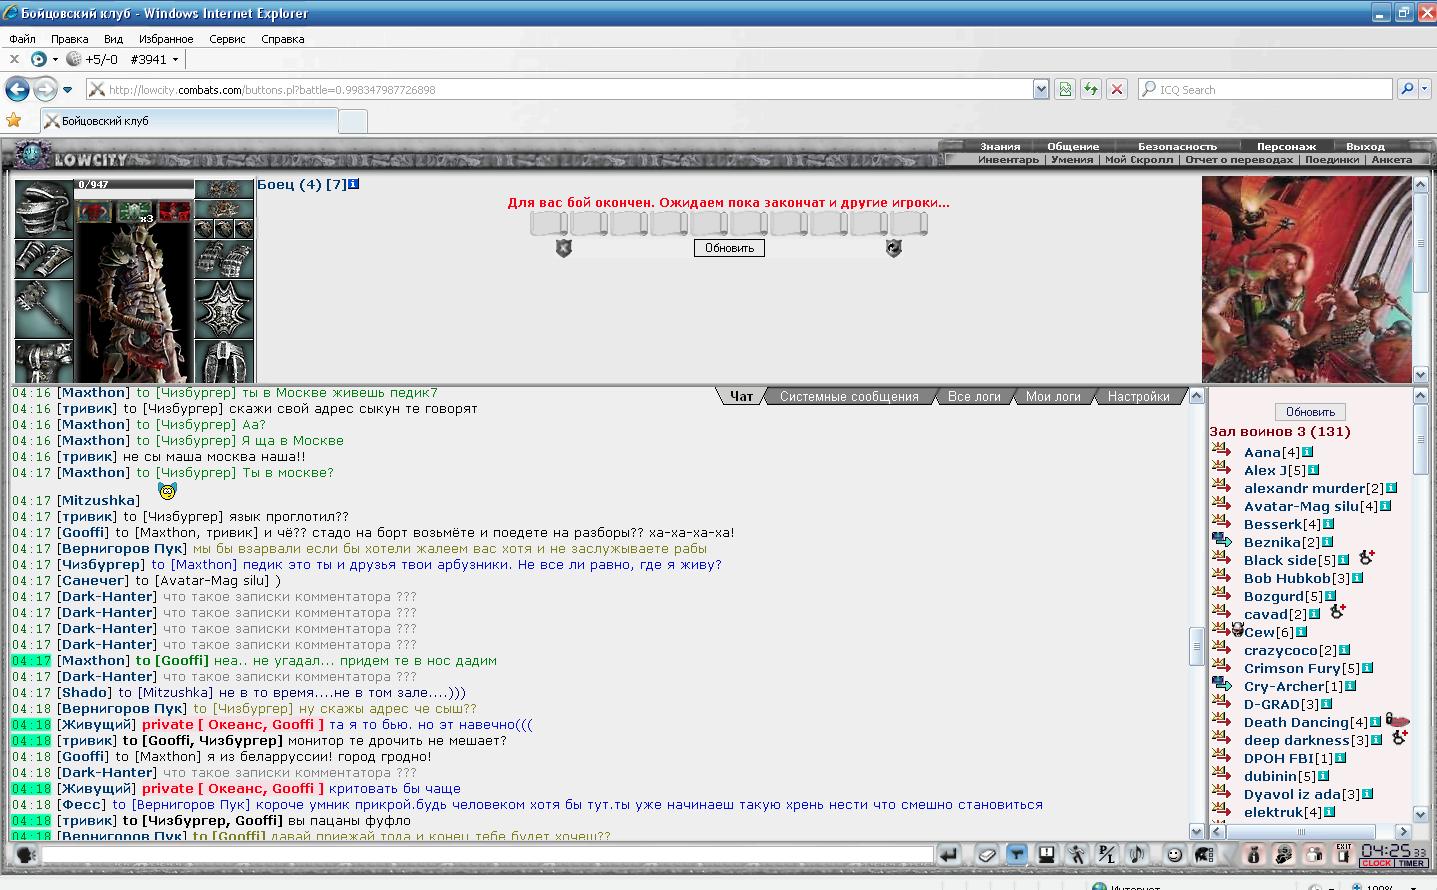Open the smiley emoticons picker
The width and height of the screenshot is (1437, 890).
point(1175,854)
